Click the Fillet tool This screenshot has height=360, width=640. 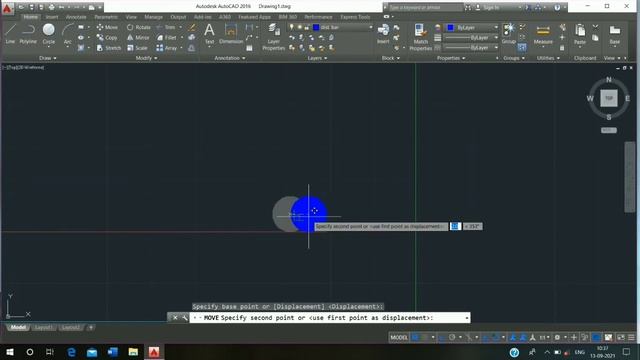point(167,38)
